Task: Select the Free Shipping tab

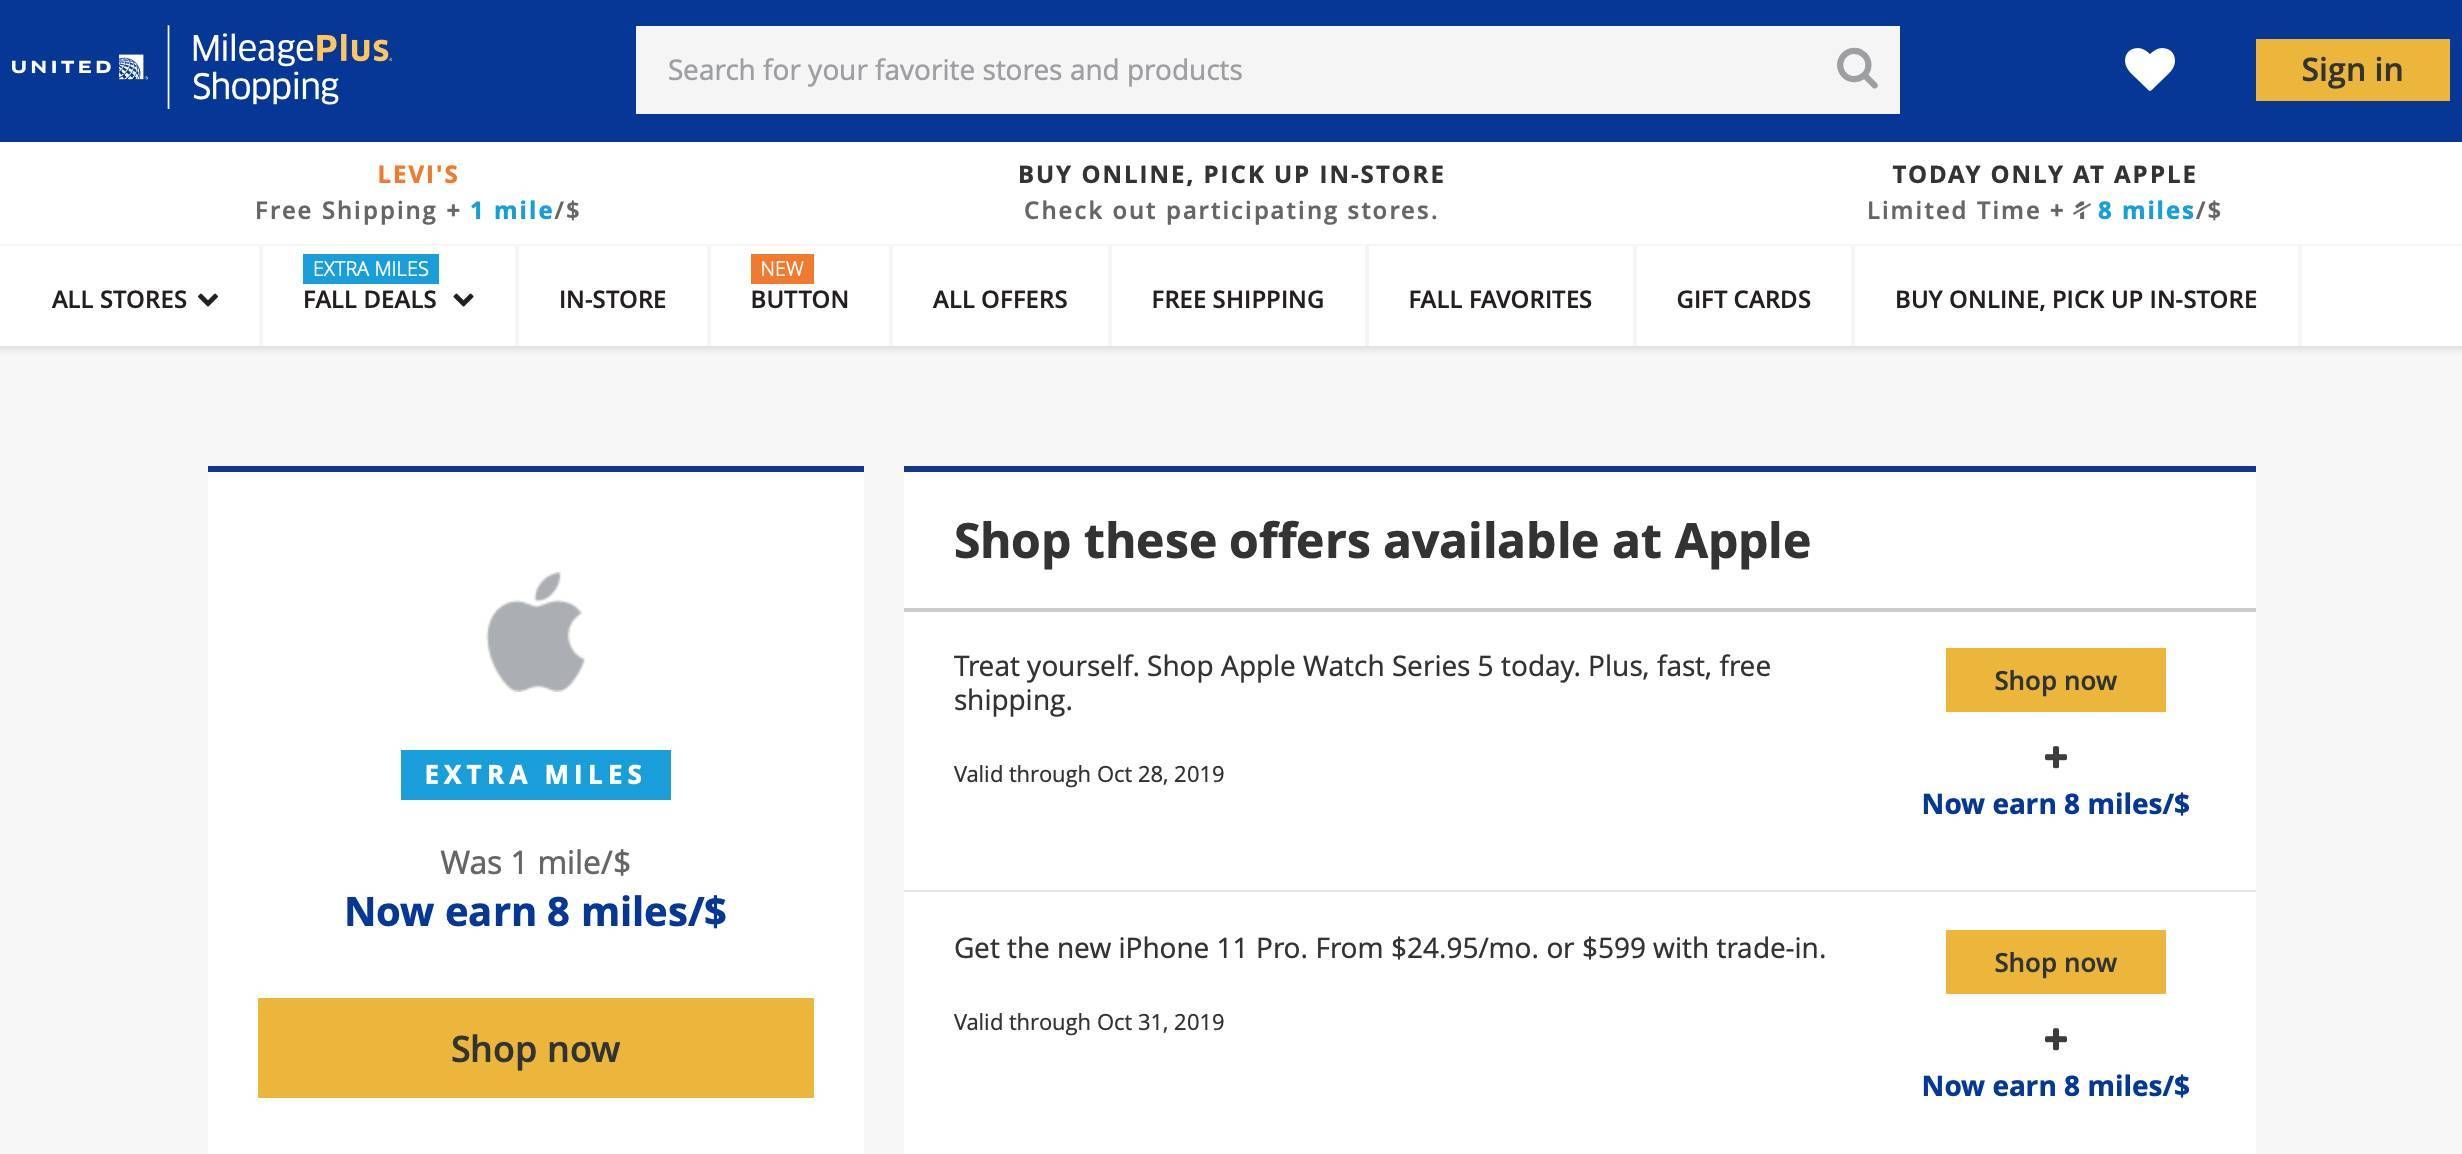Action: click(1238, 299)
